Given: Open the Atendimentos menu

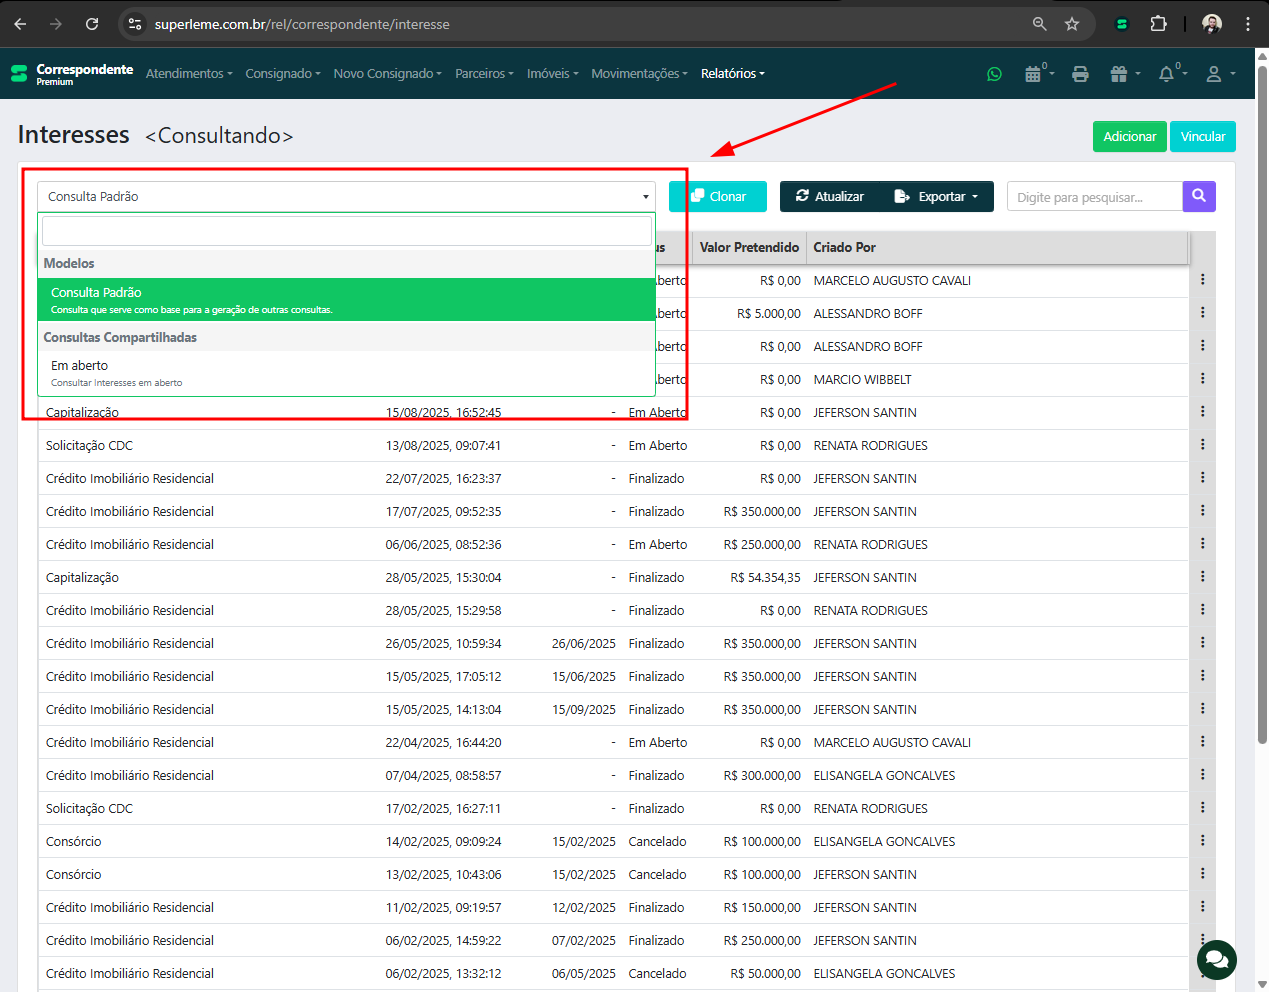Looking at the screenshot, I should (x=188, y=74).
